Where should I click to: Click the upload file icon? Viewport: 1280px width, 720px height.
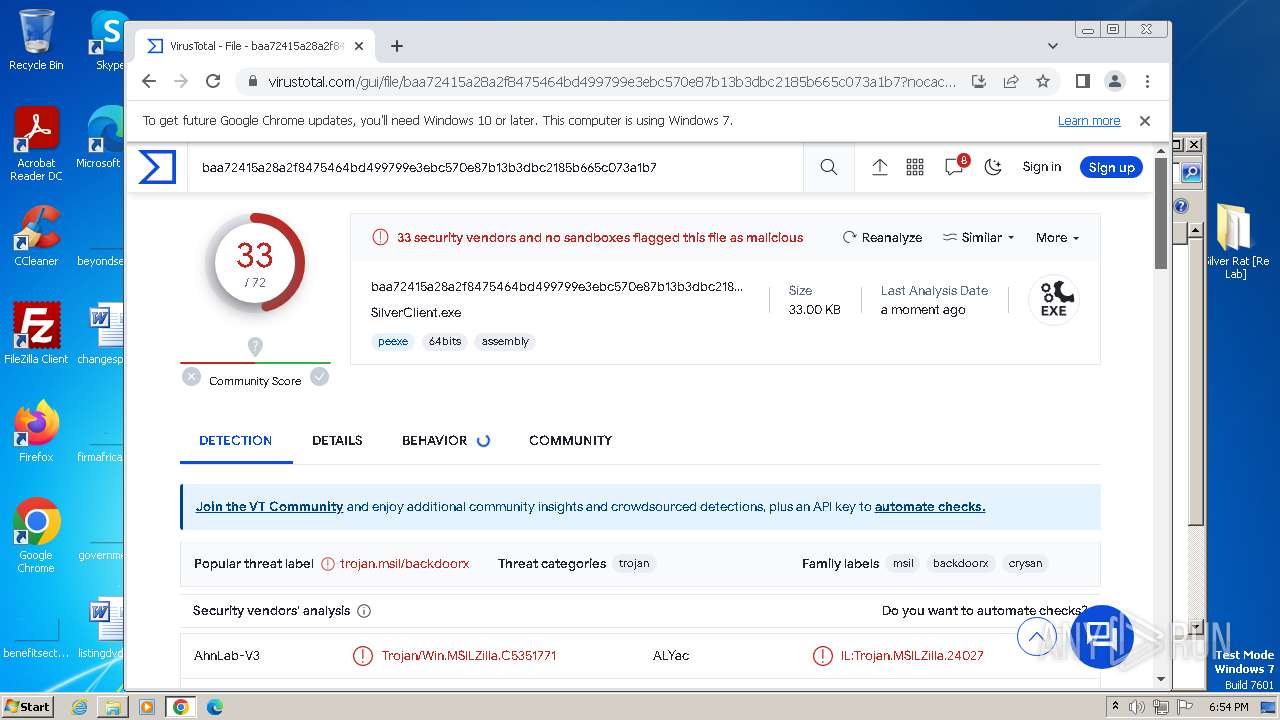880,167
